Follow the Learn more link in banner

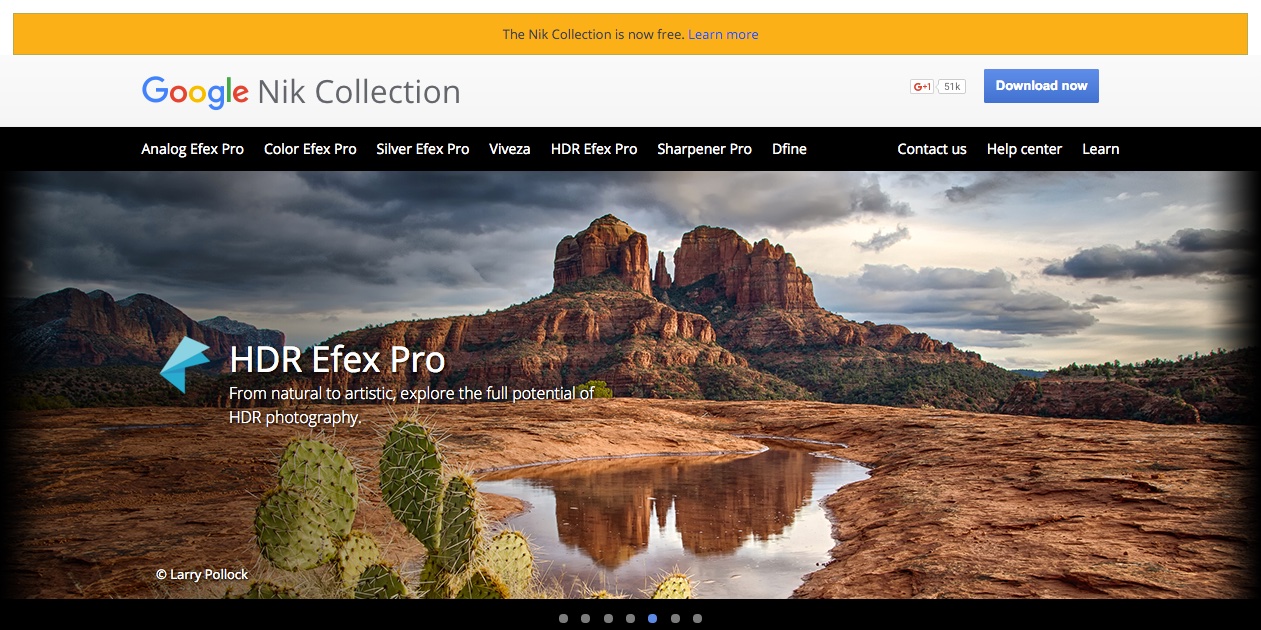(723, 34)
